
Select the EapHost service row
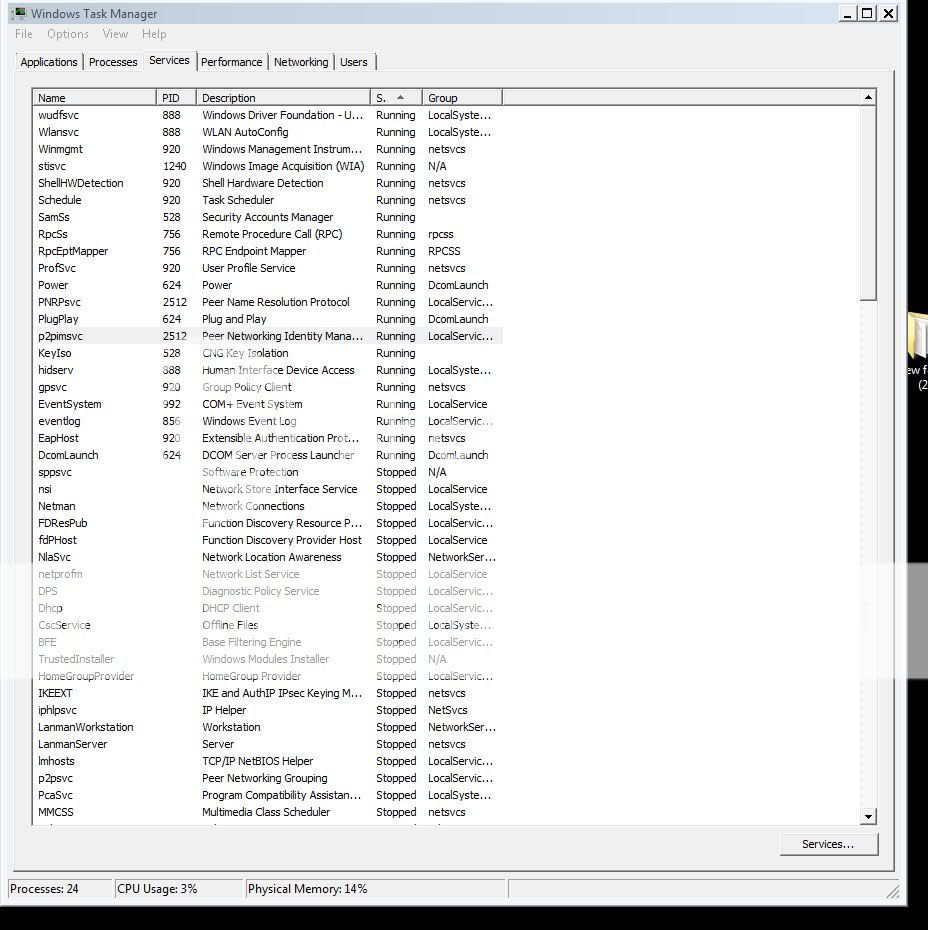coord(268,438)
